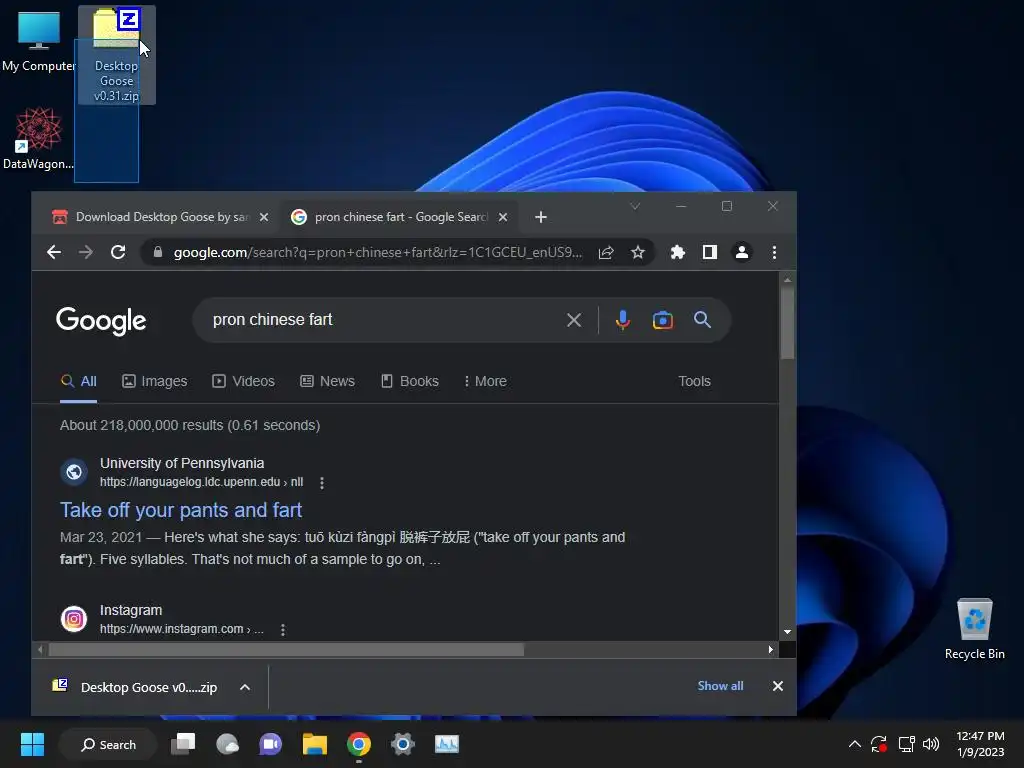Bookmark this page with the star
The image size is (1024, 768).
(x=638, y=252)
